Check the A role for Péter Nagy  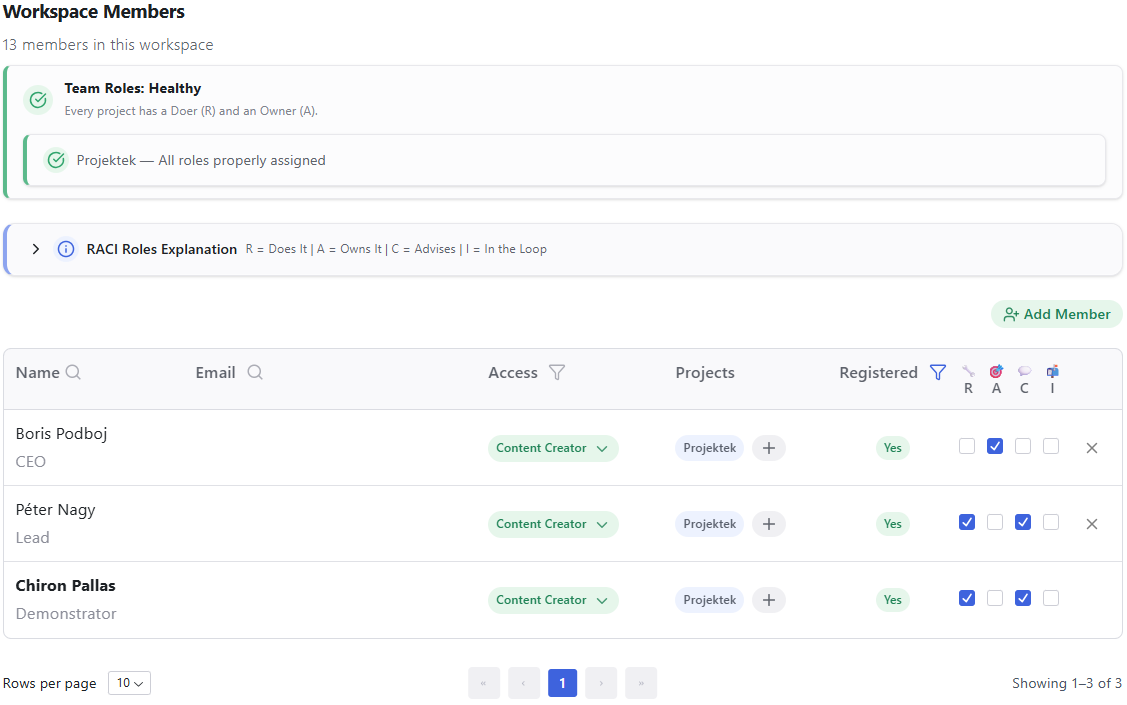[x=995, y=522]
